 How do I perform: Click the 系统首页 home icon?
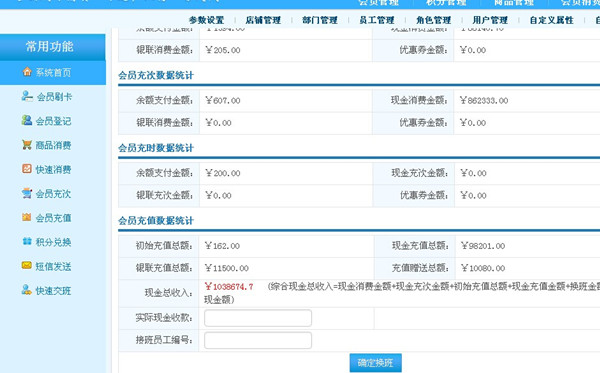(x=27, y=72)
